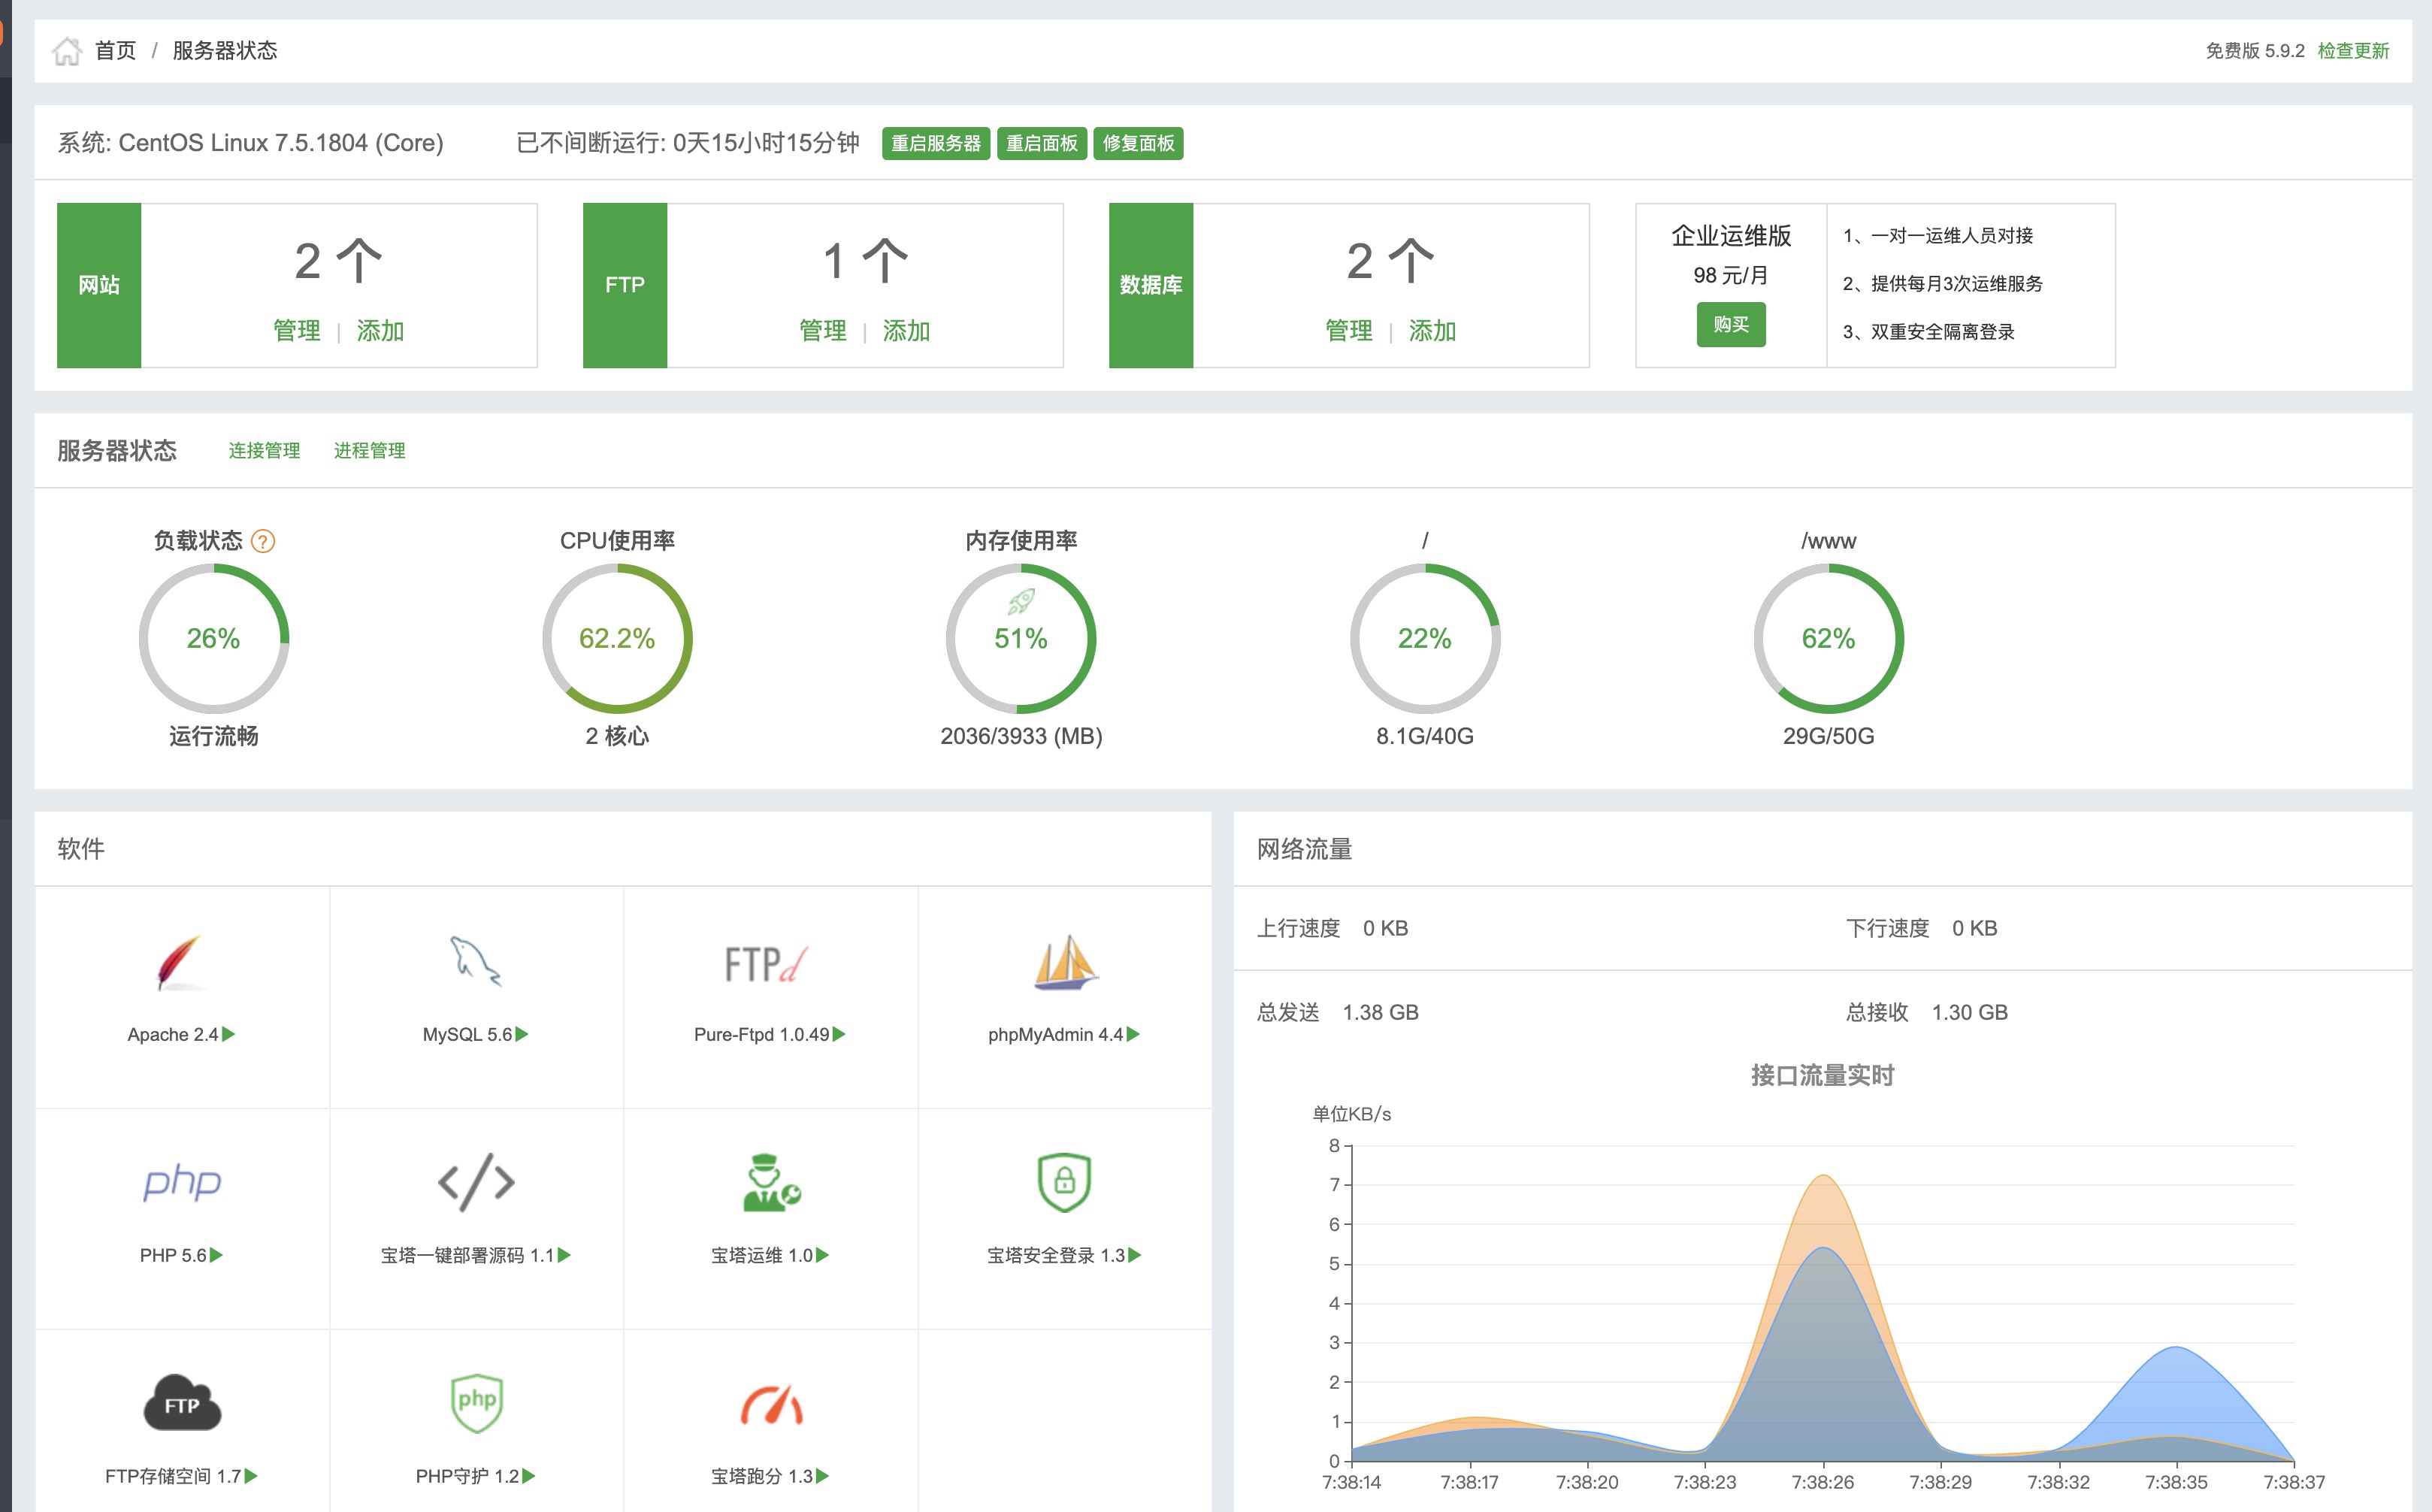Open the 宝塔运维 technician icon
The image size is (2432, 1512).
pyautogui.click(x=771, y=1183)
